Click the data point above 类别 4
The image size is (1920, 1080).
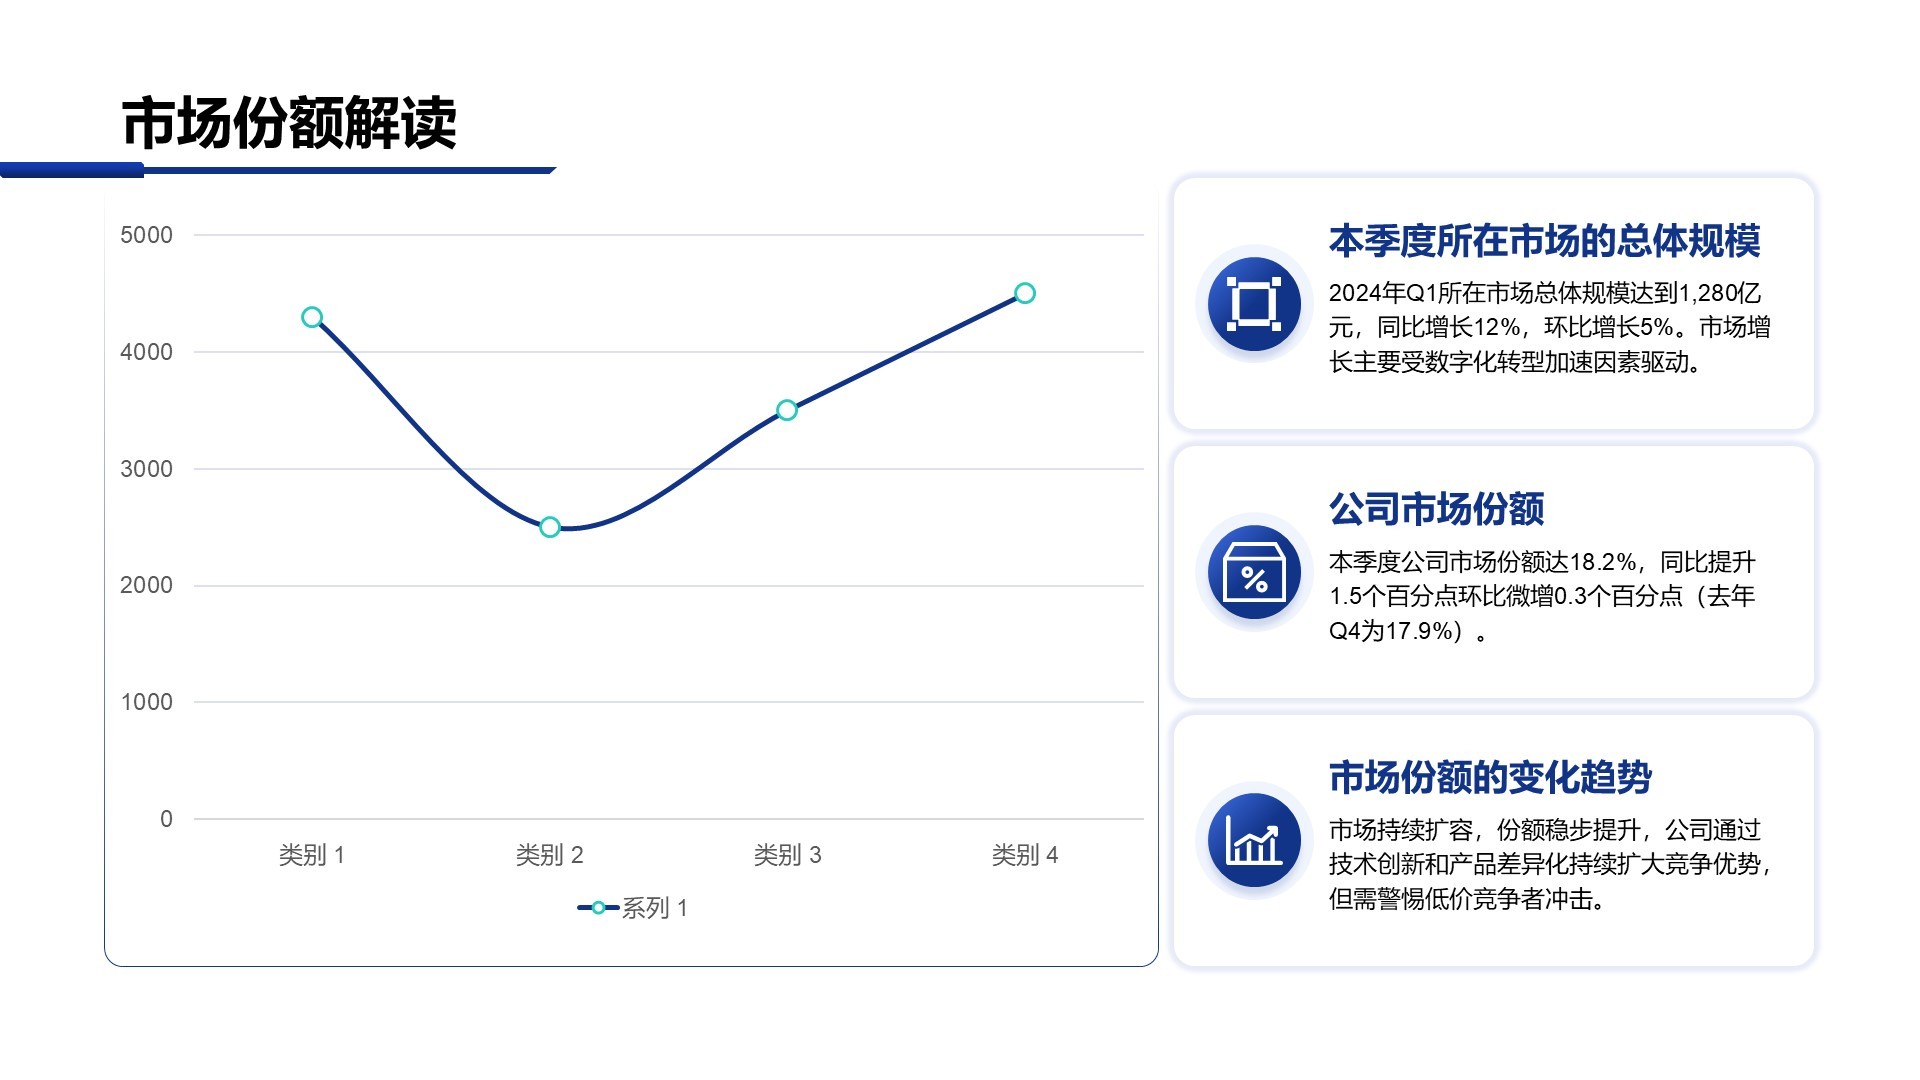[1025, 293]
